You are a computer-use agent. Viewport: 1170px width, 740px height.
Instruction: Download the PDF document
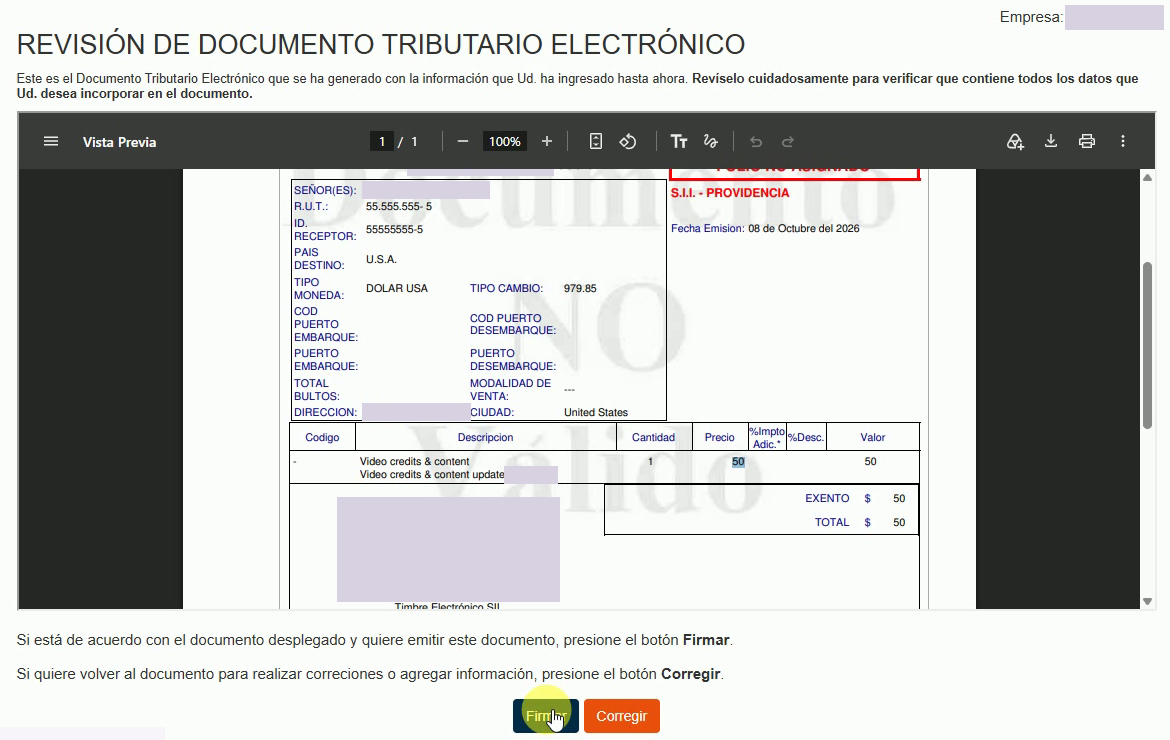point(1051,142)
